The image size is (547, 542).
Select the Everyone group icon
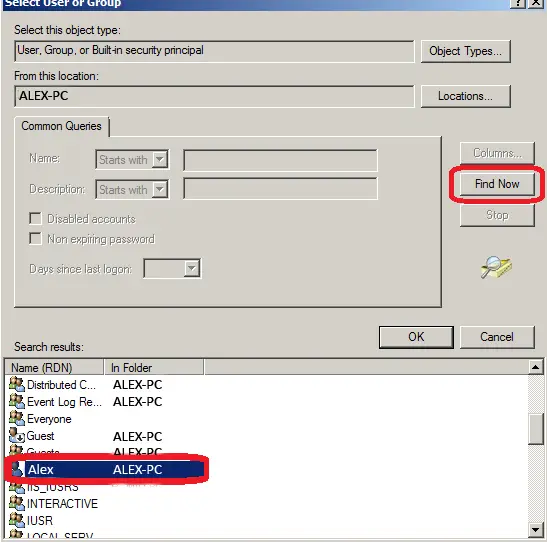[17, 419]
